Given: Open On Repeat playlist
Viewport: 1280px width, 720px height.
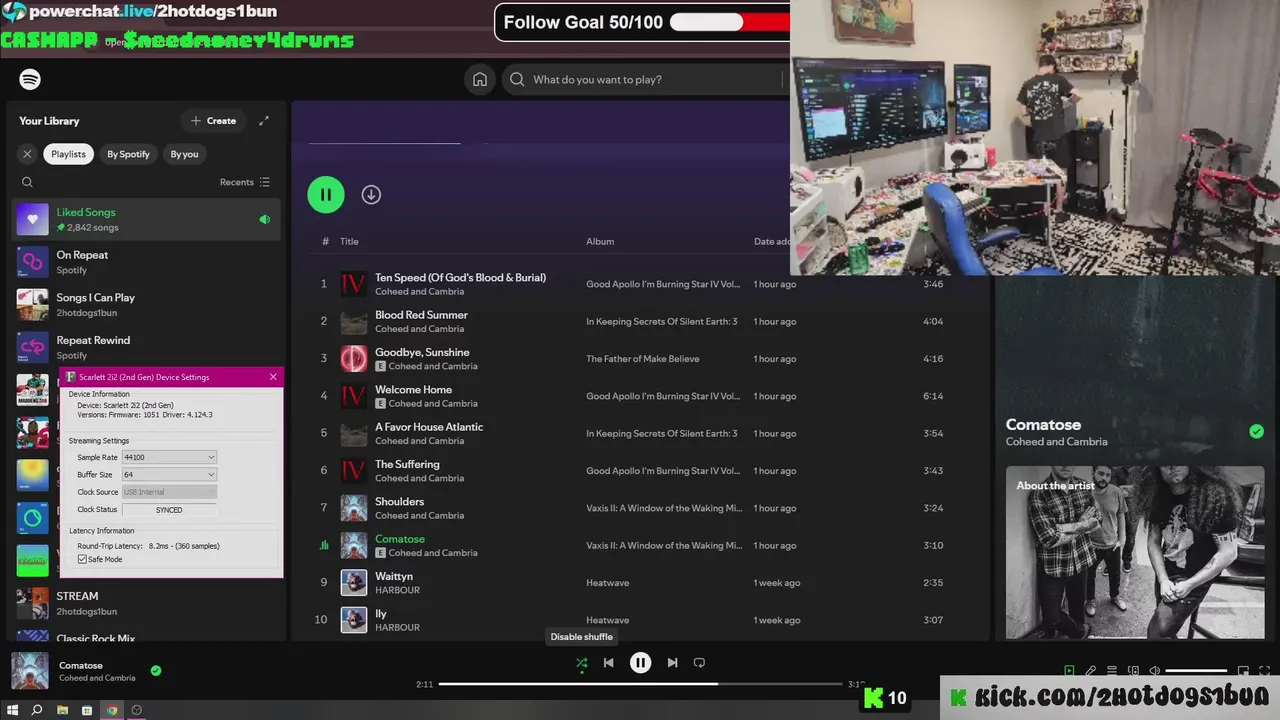Looking at the screenshot, I should point(146,262).
